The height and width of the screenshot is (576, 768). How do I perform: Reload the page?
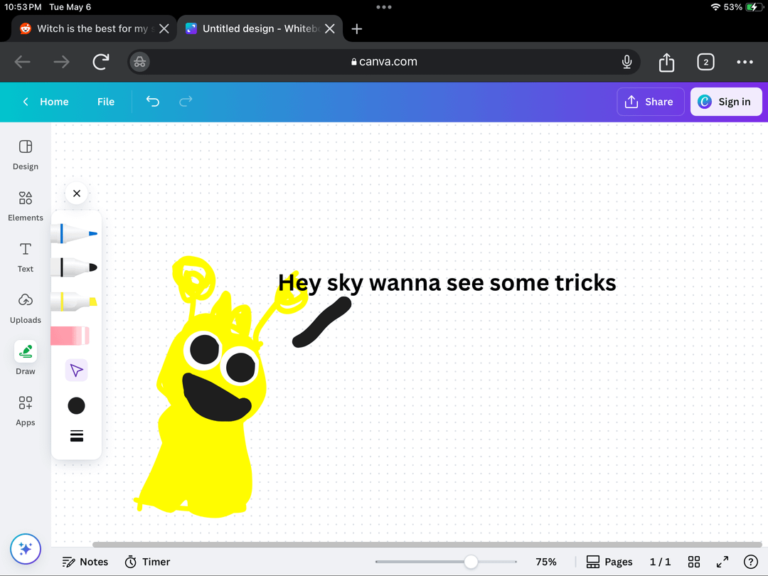pos(101,62)
